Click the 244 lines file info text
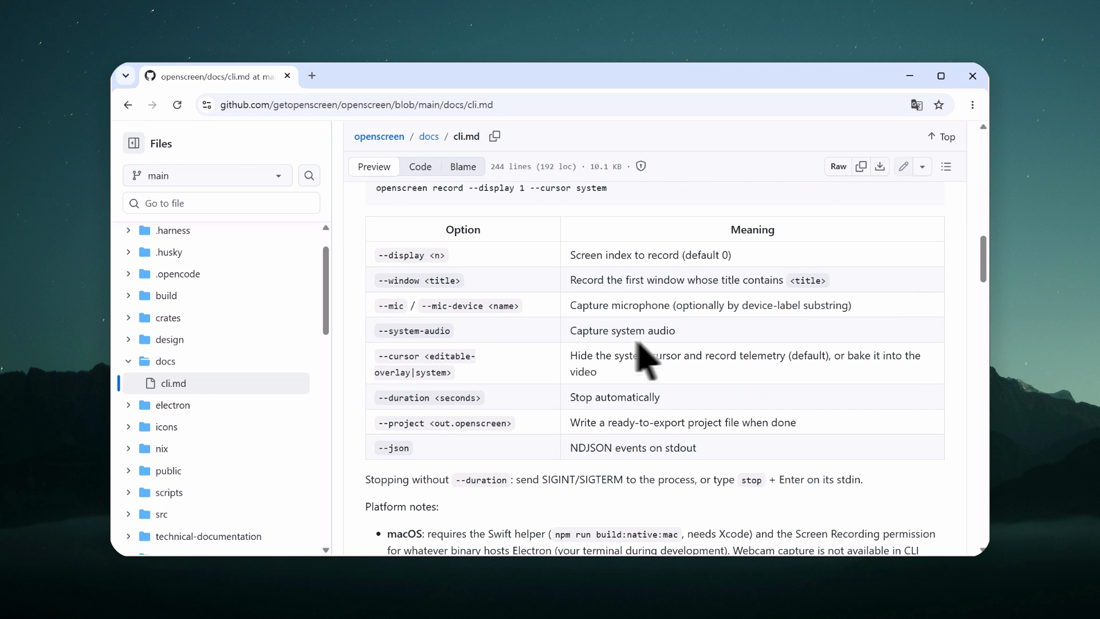Viewport: 1100px width, 619px height. pos(556,167)
